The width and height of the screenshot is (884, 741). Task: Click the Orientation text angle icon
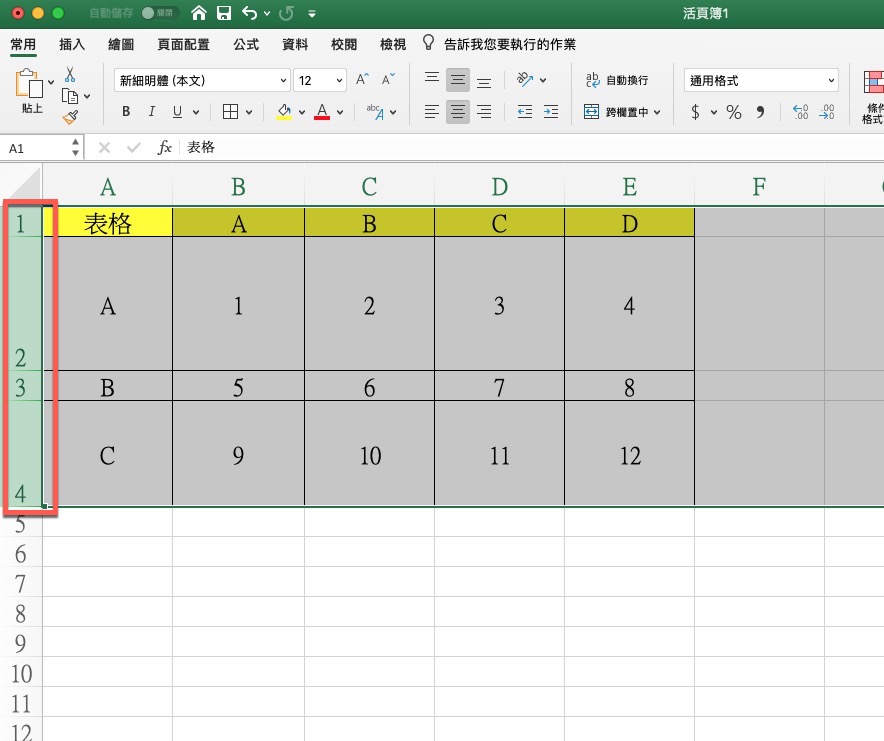point(525,80)
